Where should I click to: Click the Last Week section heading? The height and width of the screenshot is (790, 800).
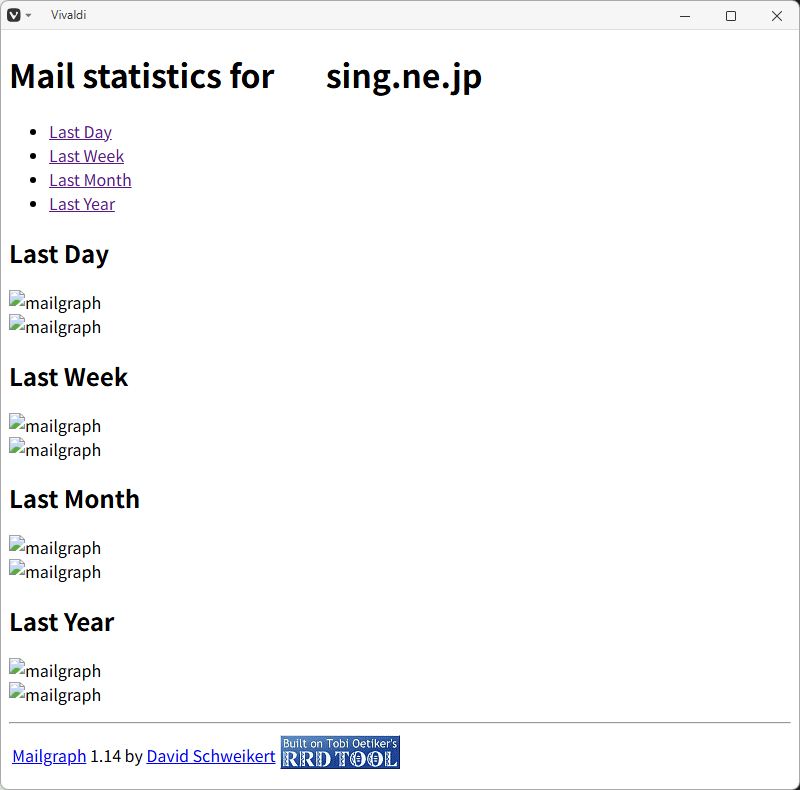point(69,377)
